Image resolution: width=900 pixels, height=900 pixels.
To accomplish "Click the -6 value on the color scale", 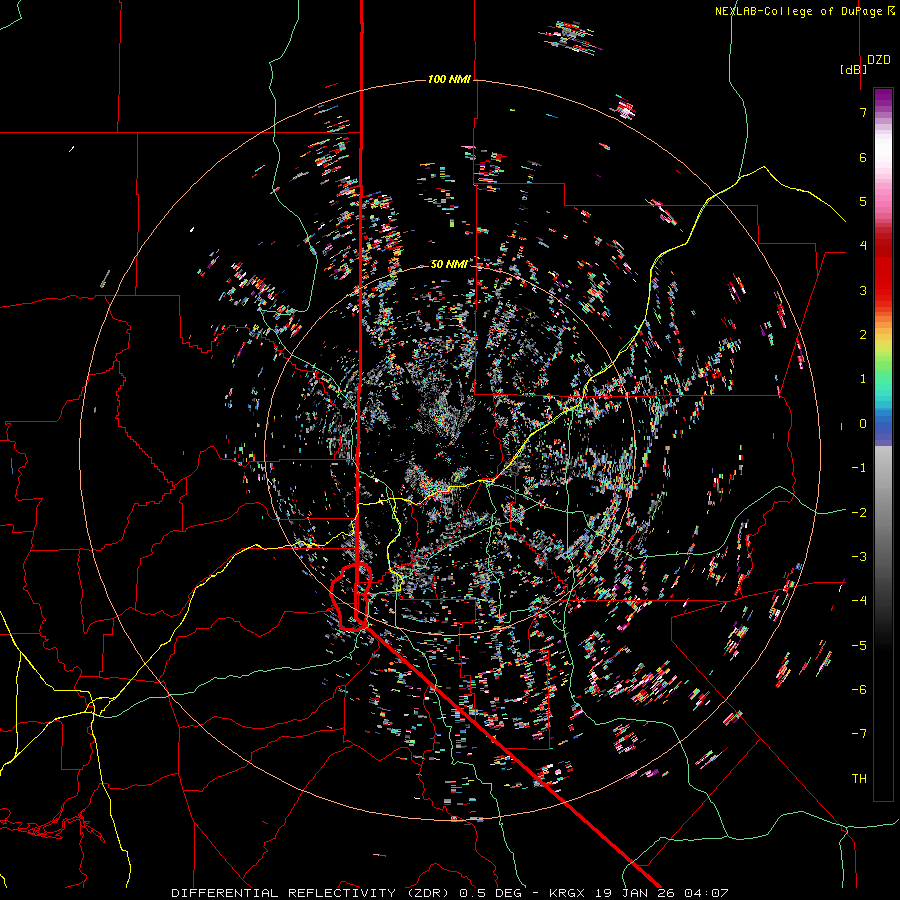I will coord(859,690).
